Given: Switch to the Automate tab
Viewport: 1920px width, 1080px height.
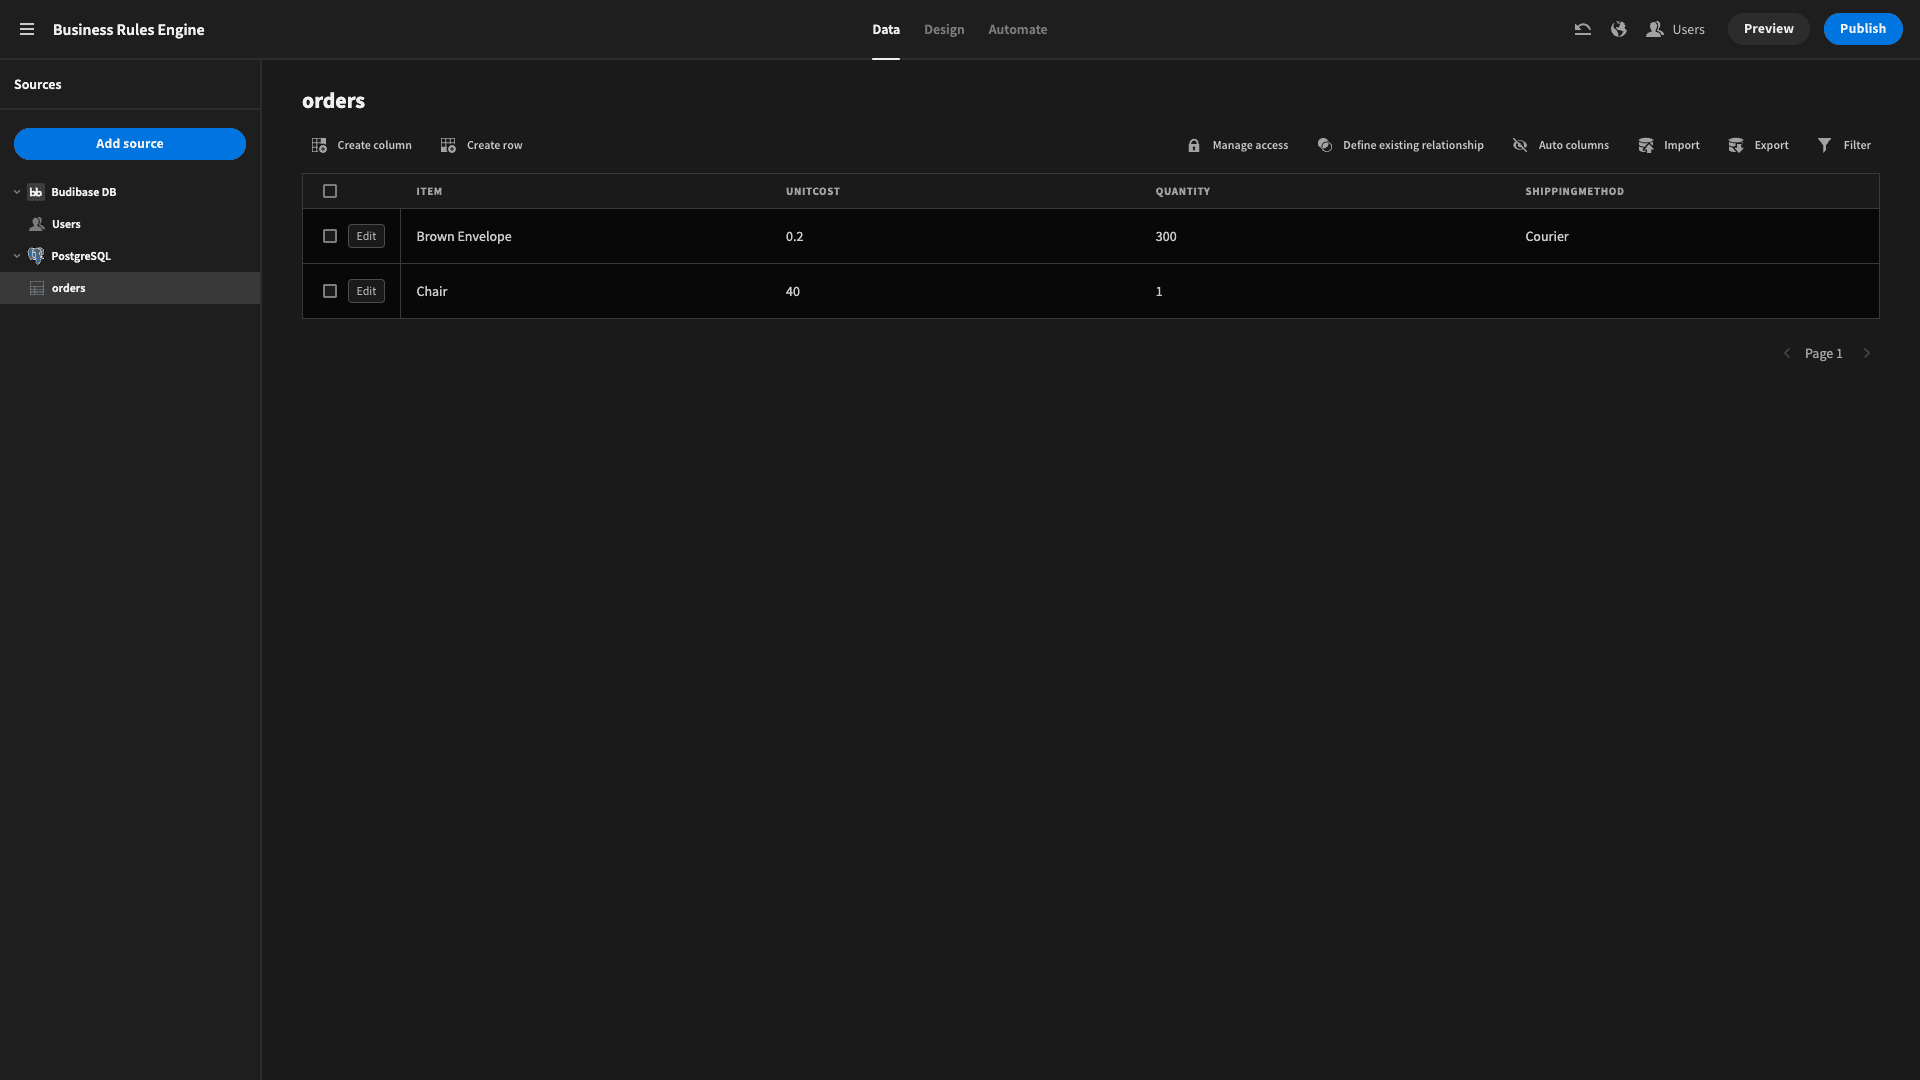Looking at the screenshot, I should (1018, 29).
